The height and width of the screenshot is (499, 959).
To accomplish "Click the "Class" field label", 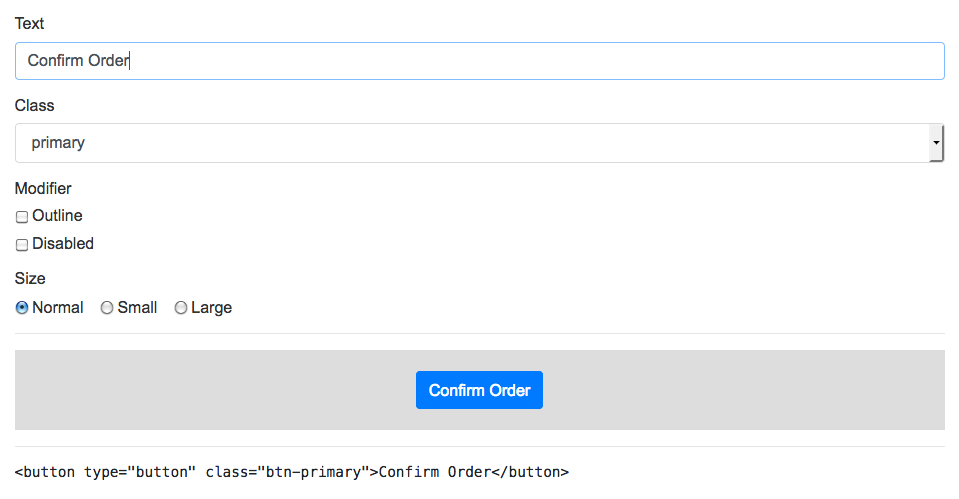I will (34, 105).
